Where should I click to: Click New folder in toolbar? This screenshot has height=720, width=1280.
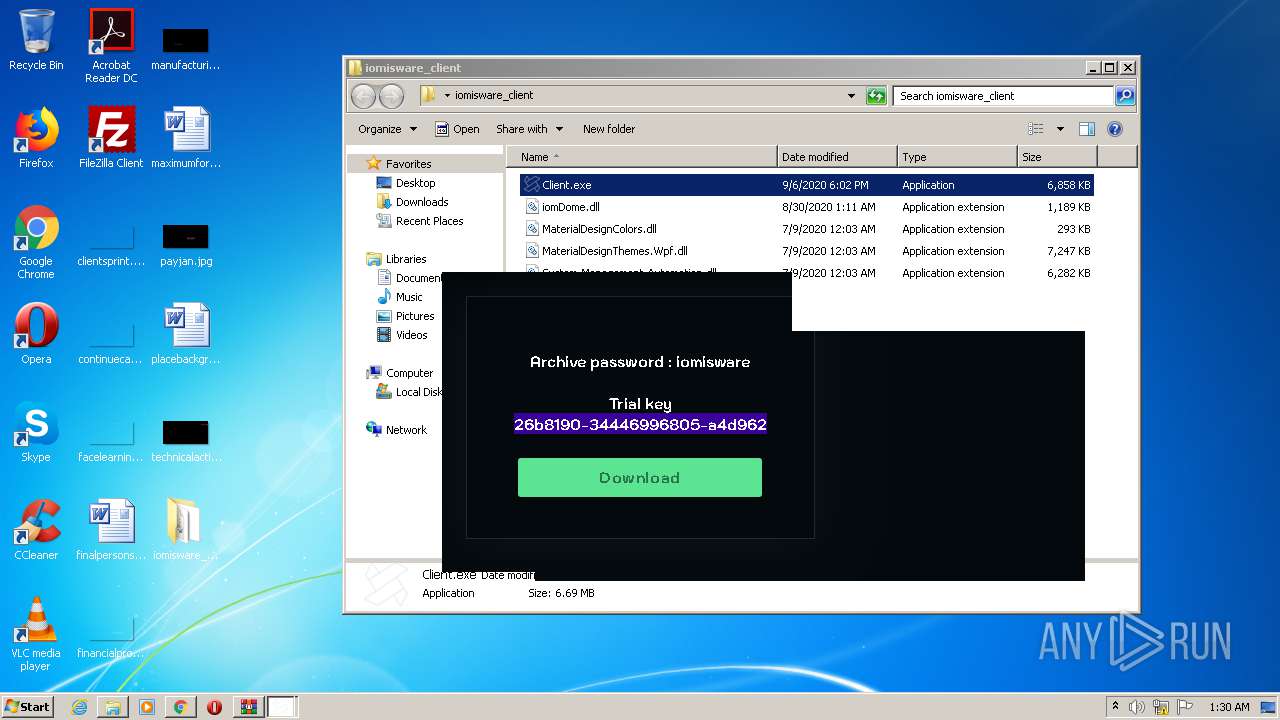[609, 129]
